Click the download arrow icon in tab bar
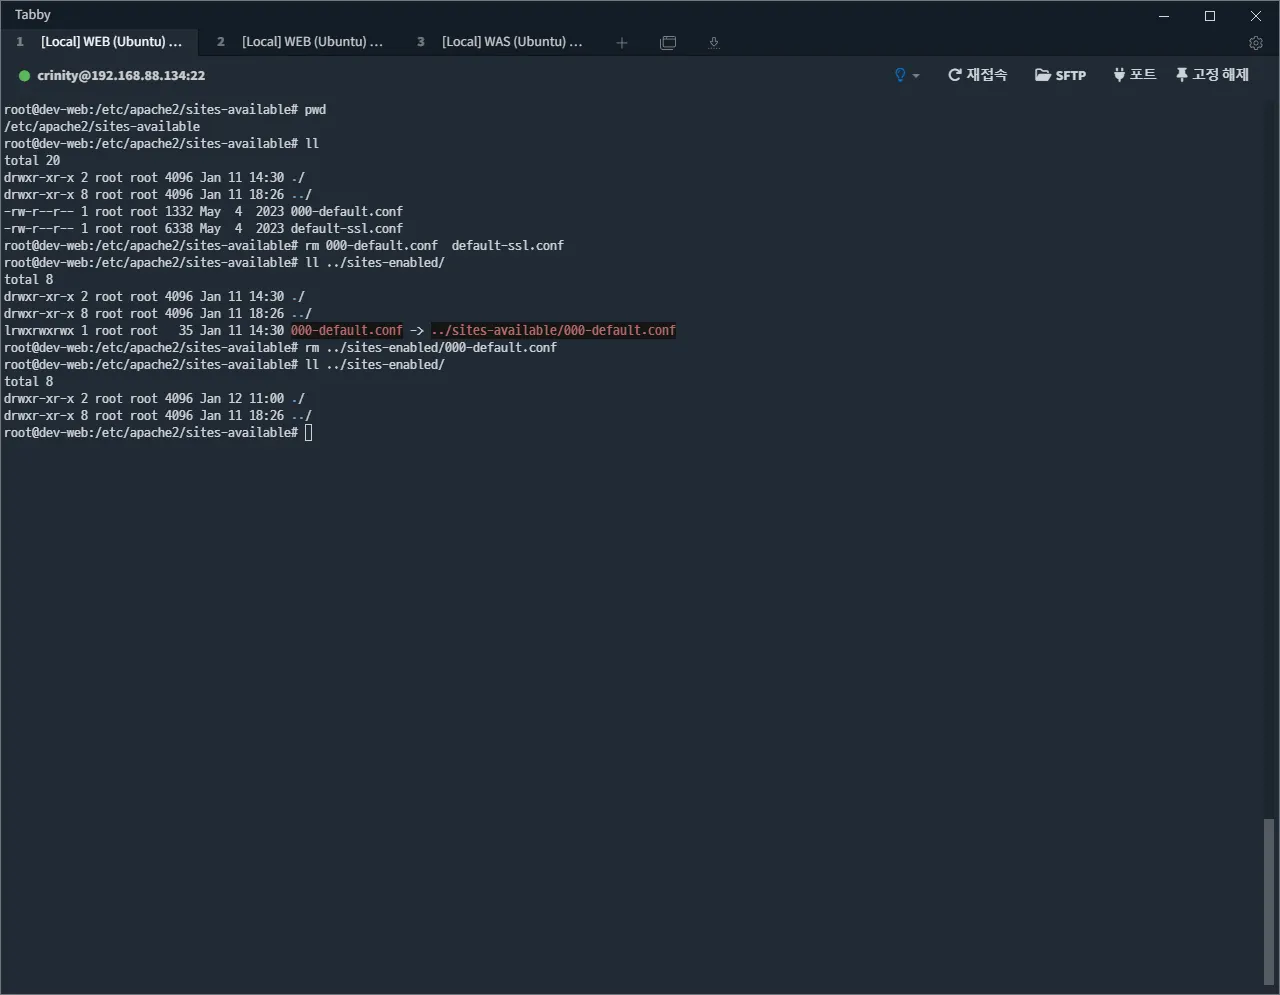This screenshot has height=995, width=1280. tap(714, 42)
